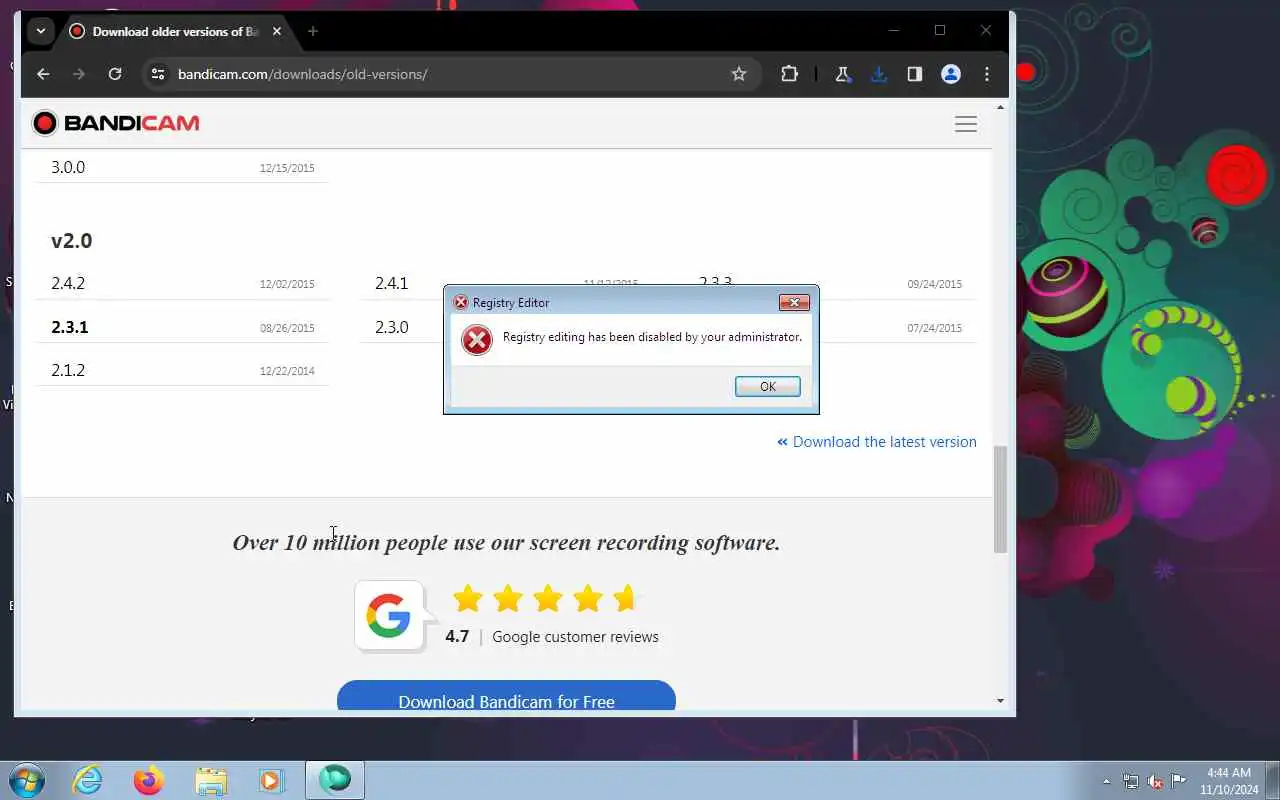Click the v2.0 section heading
The width and height of the screenshot is (1280, 800).
pos(72,241)
